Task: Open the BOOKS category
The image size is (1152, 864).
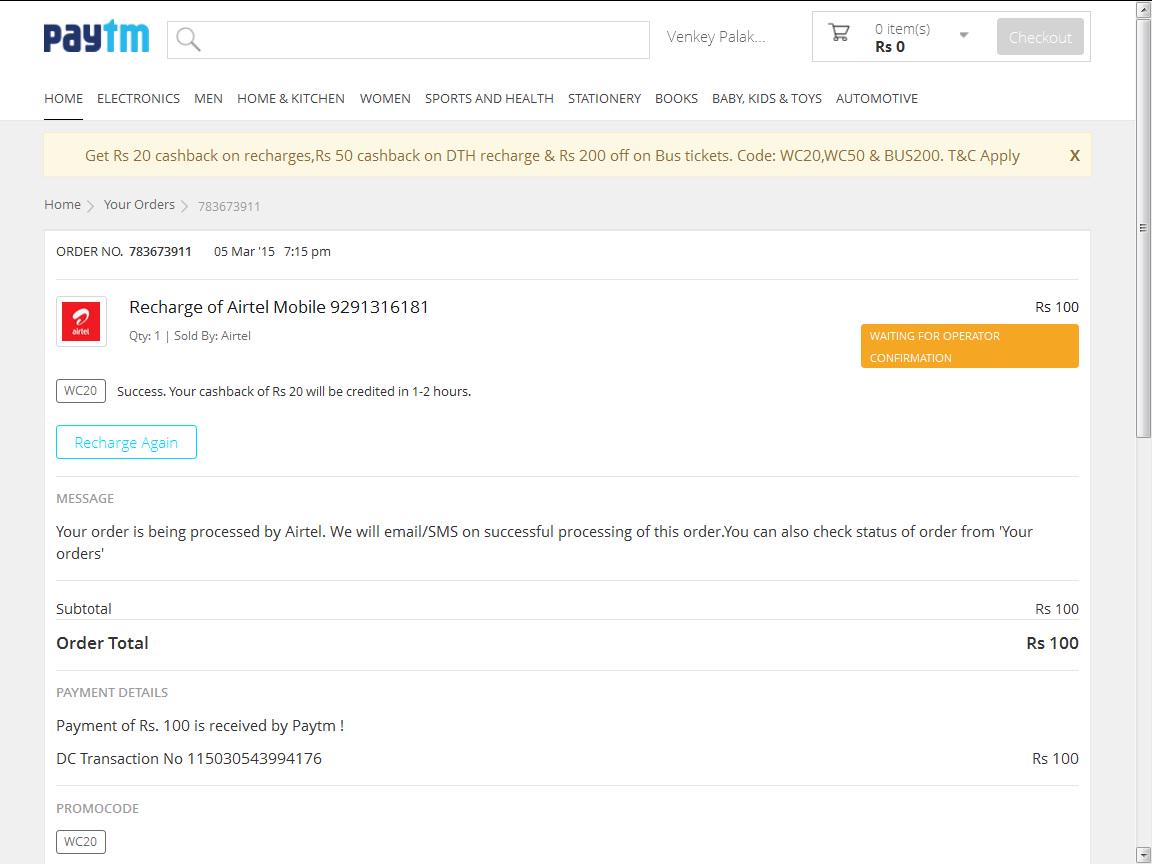Action: tap(676, 98)
